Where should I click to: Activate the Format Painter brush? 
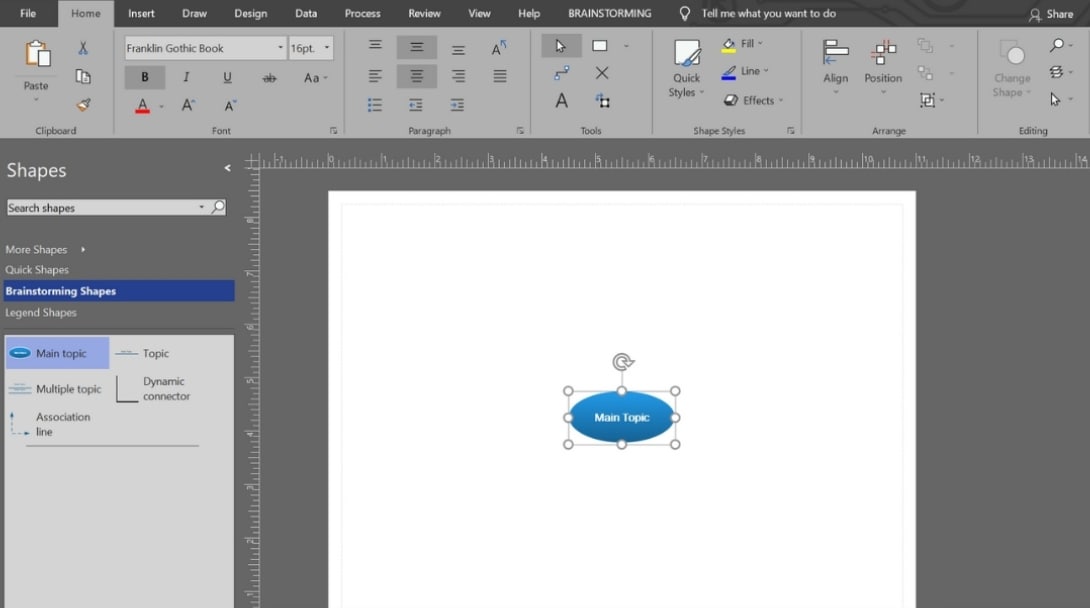pyautogui.click(x=83, y=105)
